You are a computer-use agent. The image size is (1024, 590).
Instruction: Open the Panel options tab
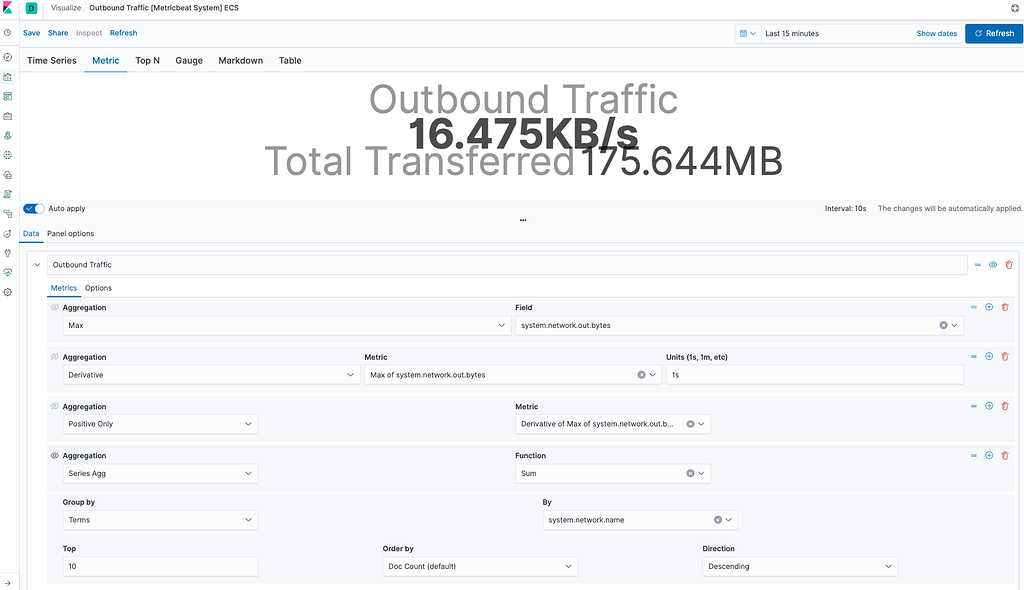(x=70, y=233)
